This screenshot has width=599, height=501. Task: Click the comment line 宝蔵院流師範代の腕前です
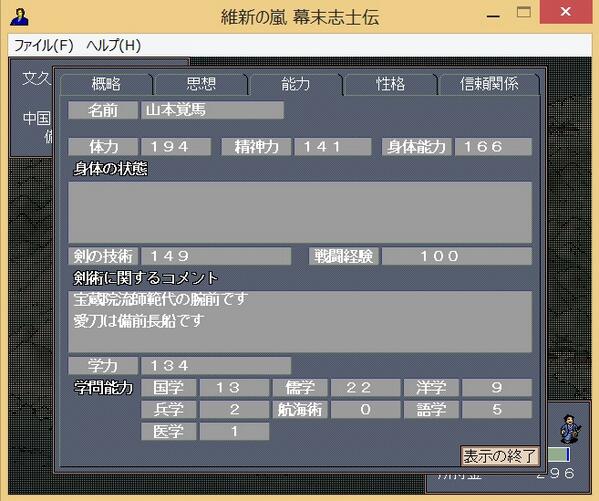tap(161, 299)
